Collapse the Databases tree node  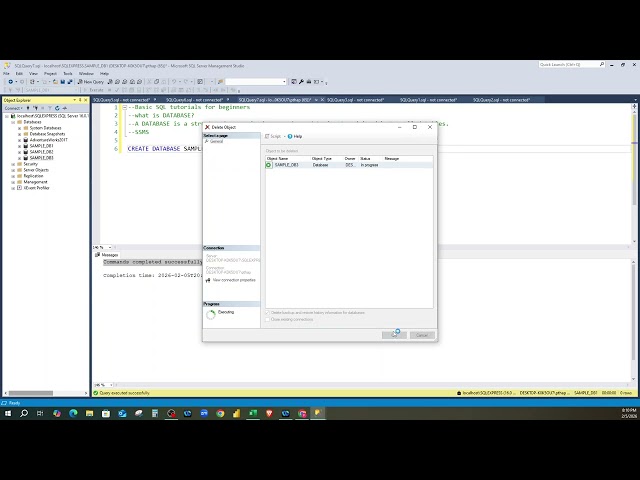click(13, 122)
